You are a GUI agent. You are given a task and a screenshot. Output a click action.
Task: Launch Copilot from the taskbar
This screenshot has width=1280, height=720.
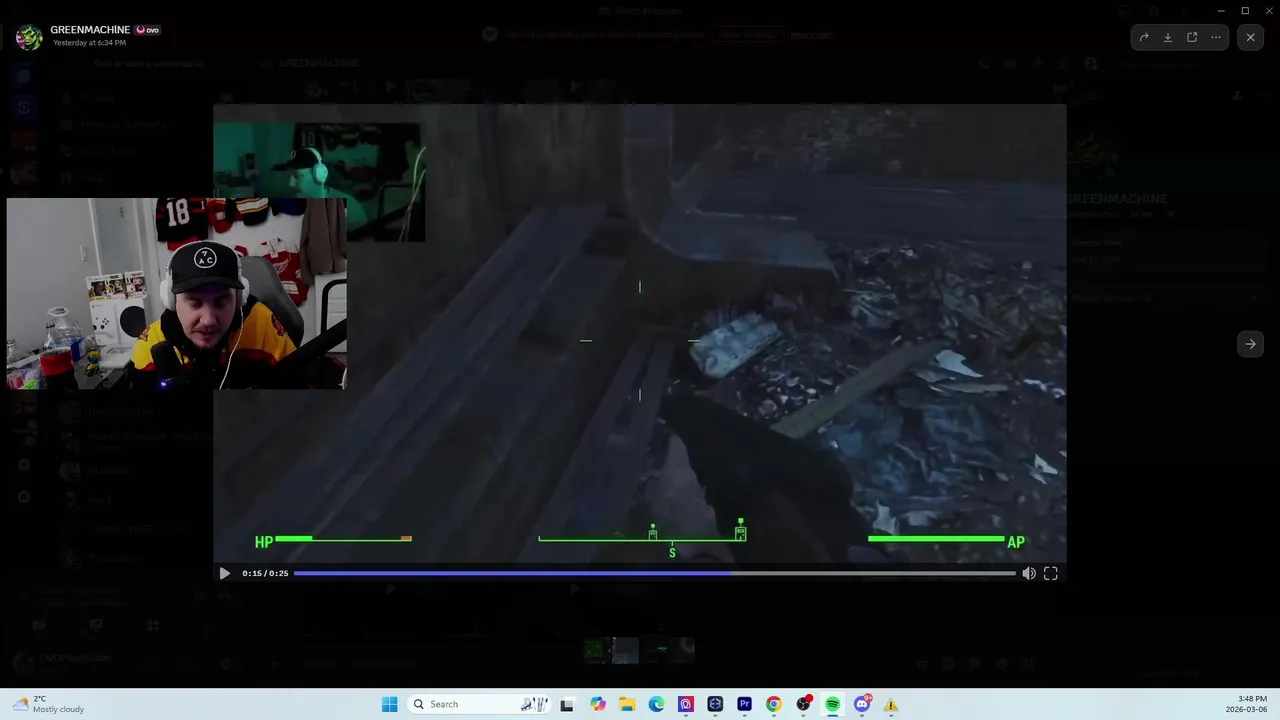click(x=598, y=704)
